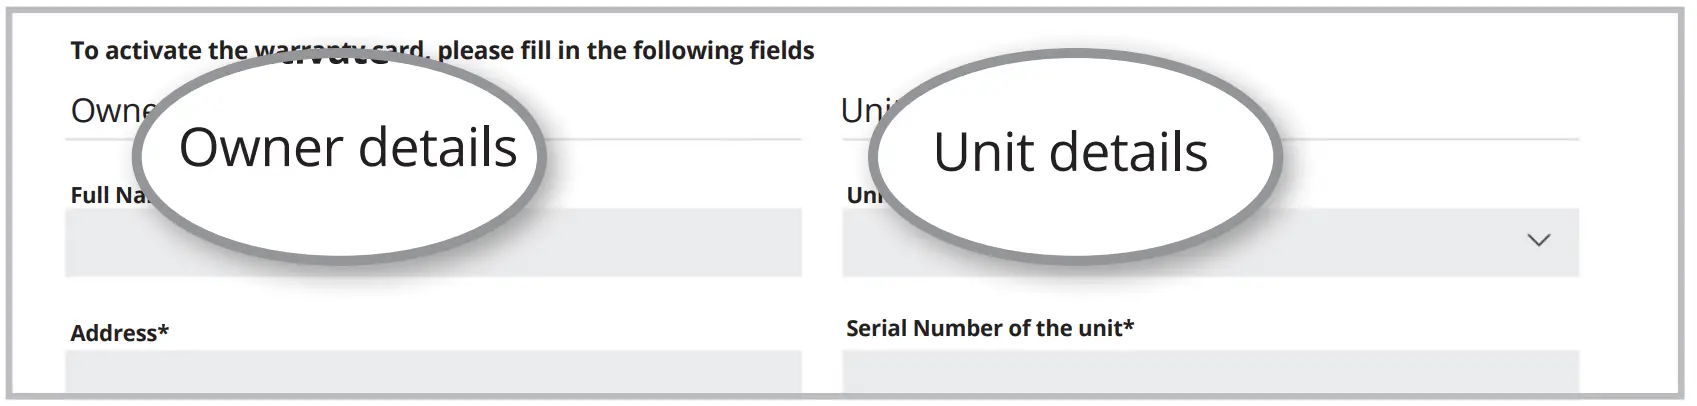Open the Unit selection dropdown box

pyautogui.click(x=1400, y=242)
